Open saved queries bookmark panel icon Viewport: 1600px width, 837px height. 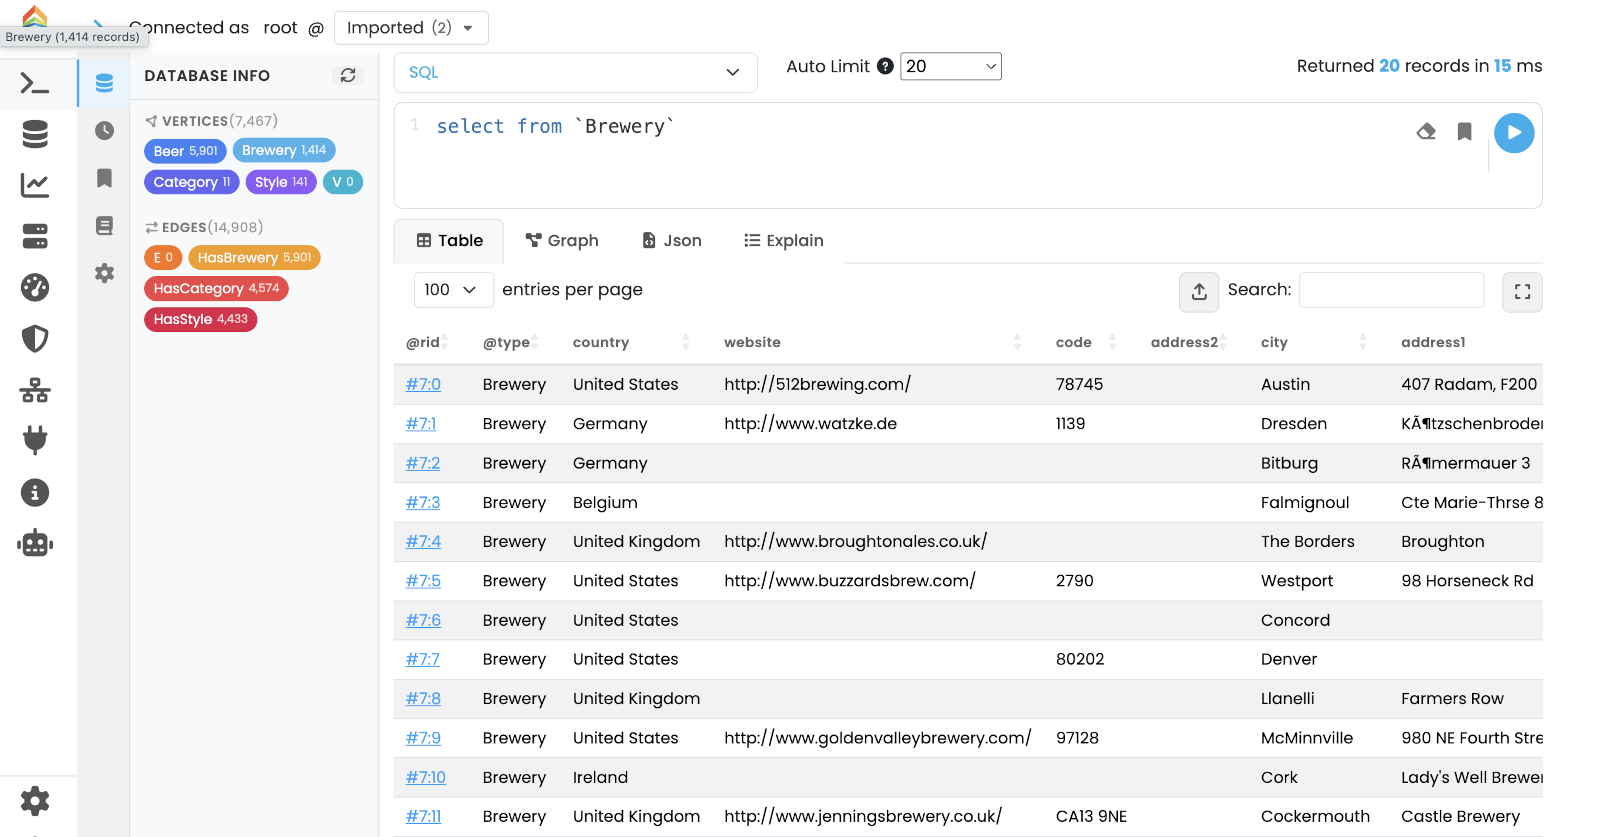[104, 178]
